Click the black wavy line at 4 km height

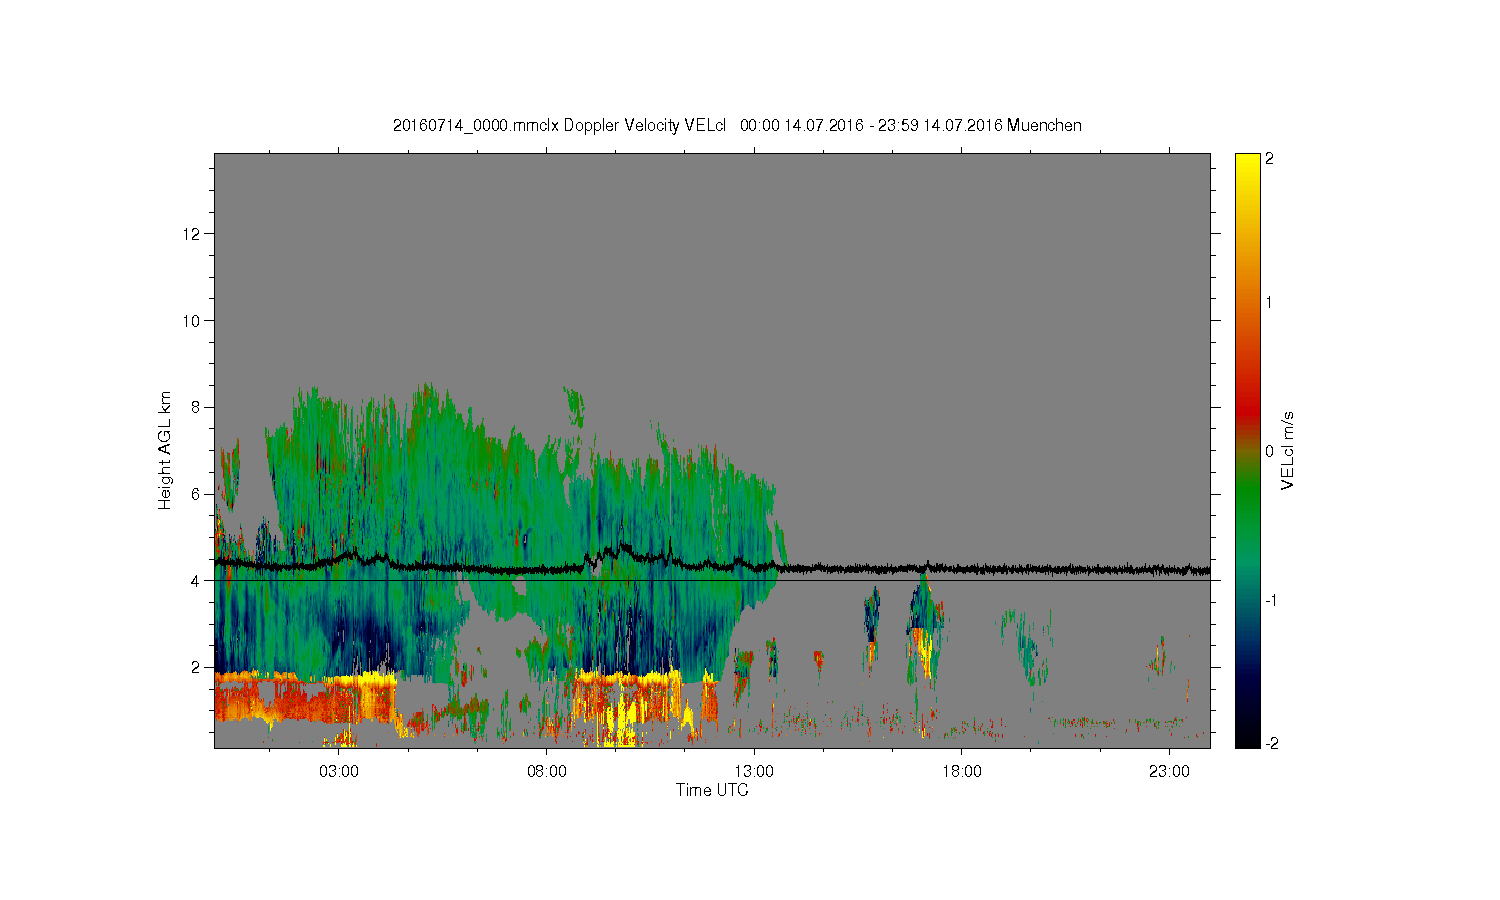coord(712,566)
